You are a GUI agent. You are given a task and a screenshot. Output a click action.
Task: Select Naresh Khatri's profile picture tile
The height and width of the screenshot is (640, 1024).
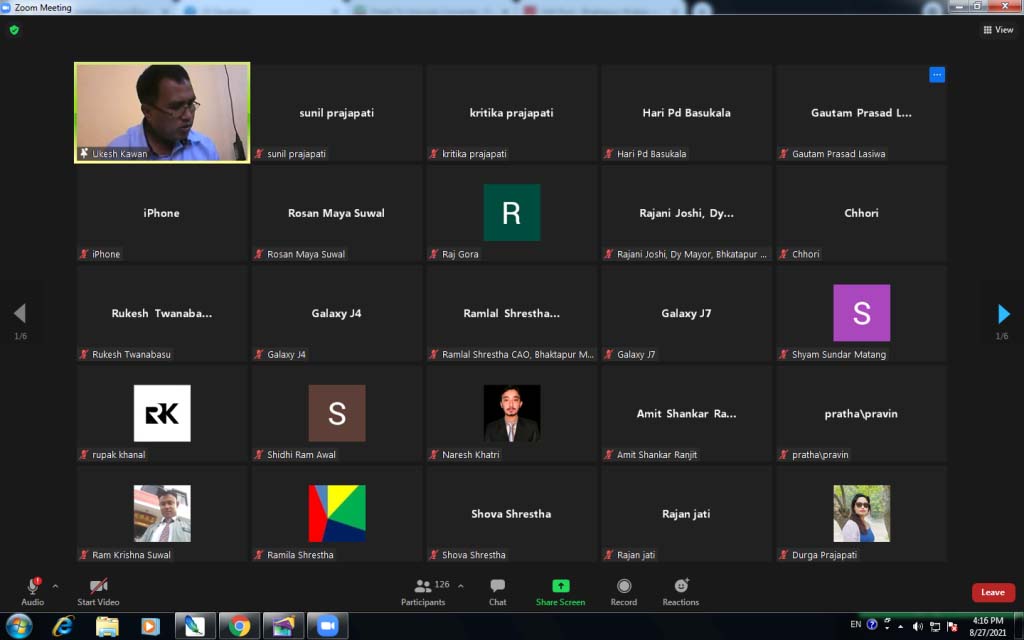pos(511,413)
